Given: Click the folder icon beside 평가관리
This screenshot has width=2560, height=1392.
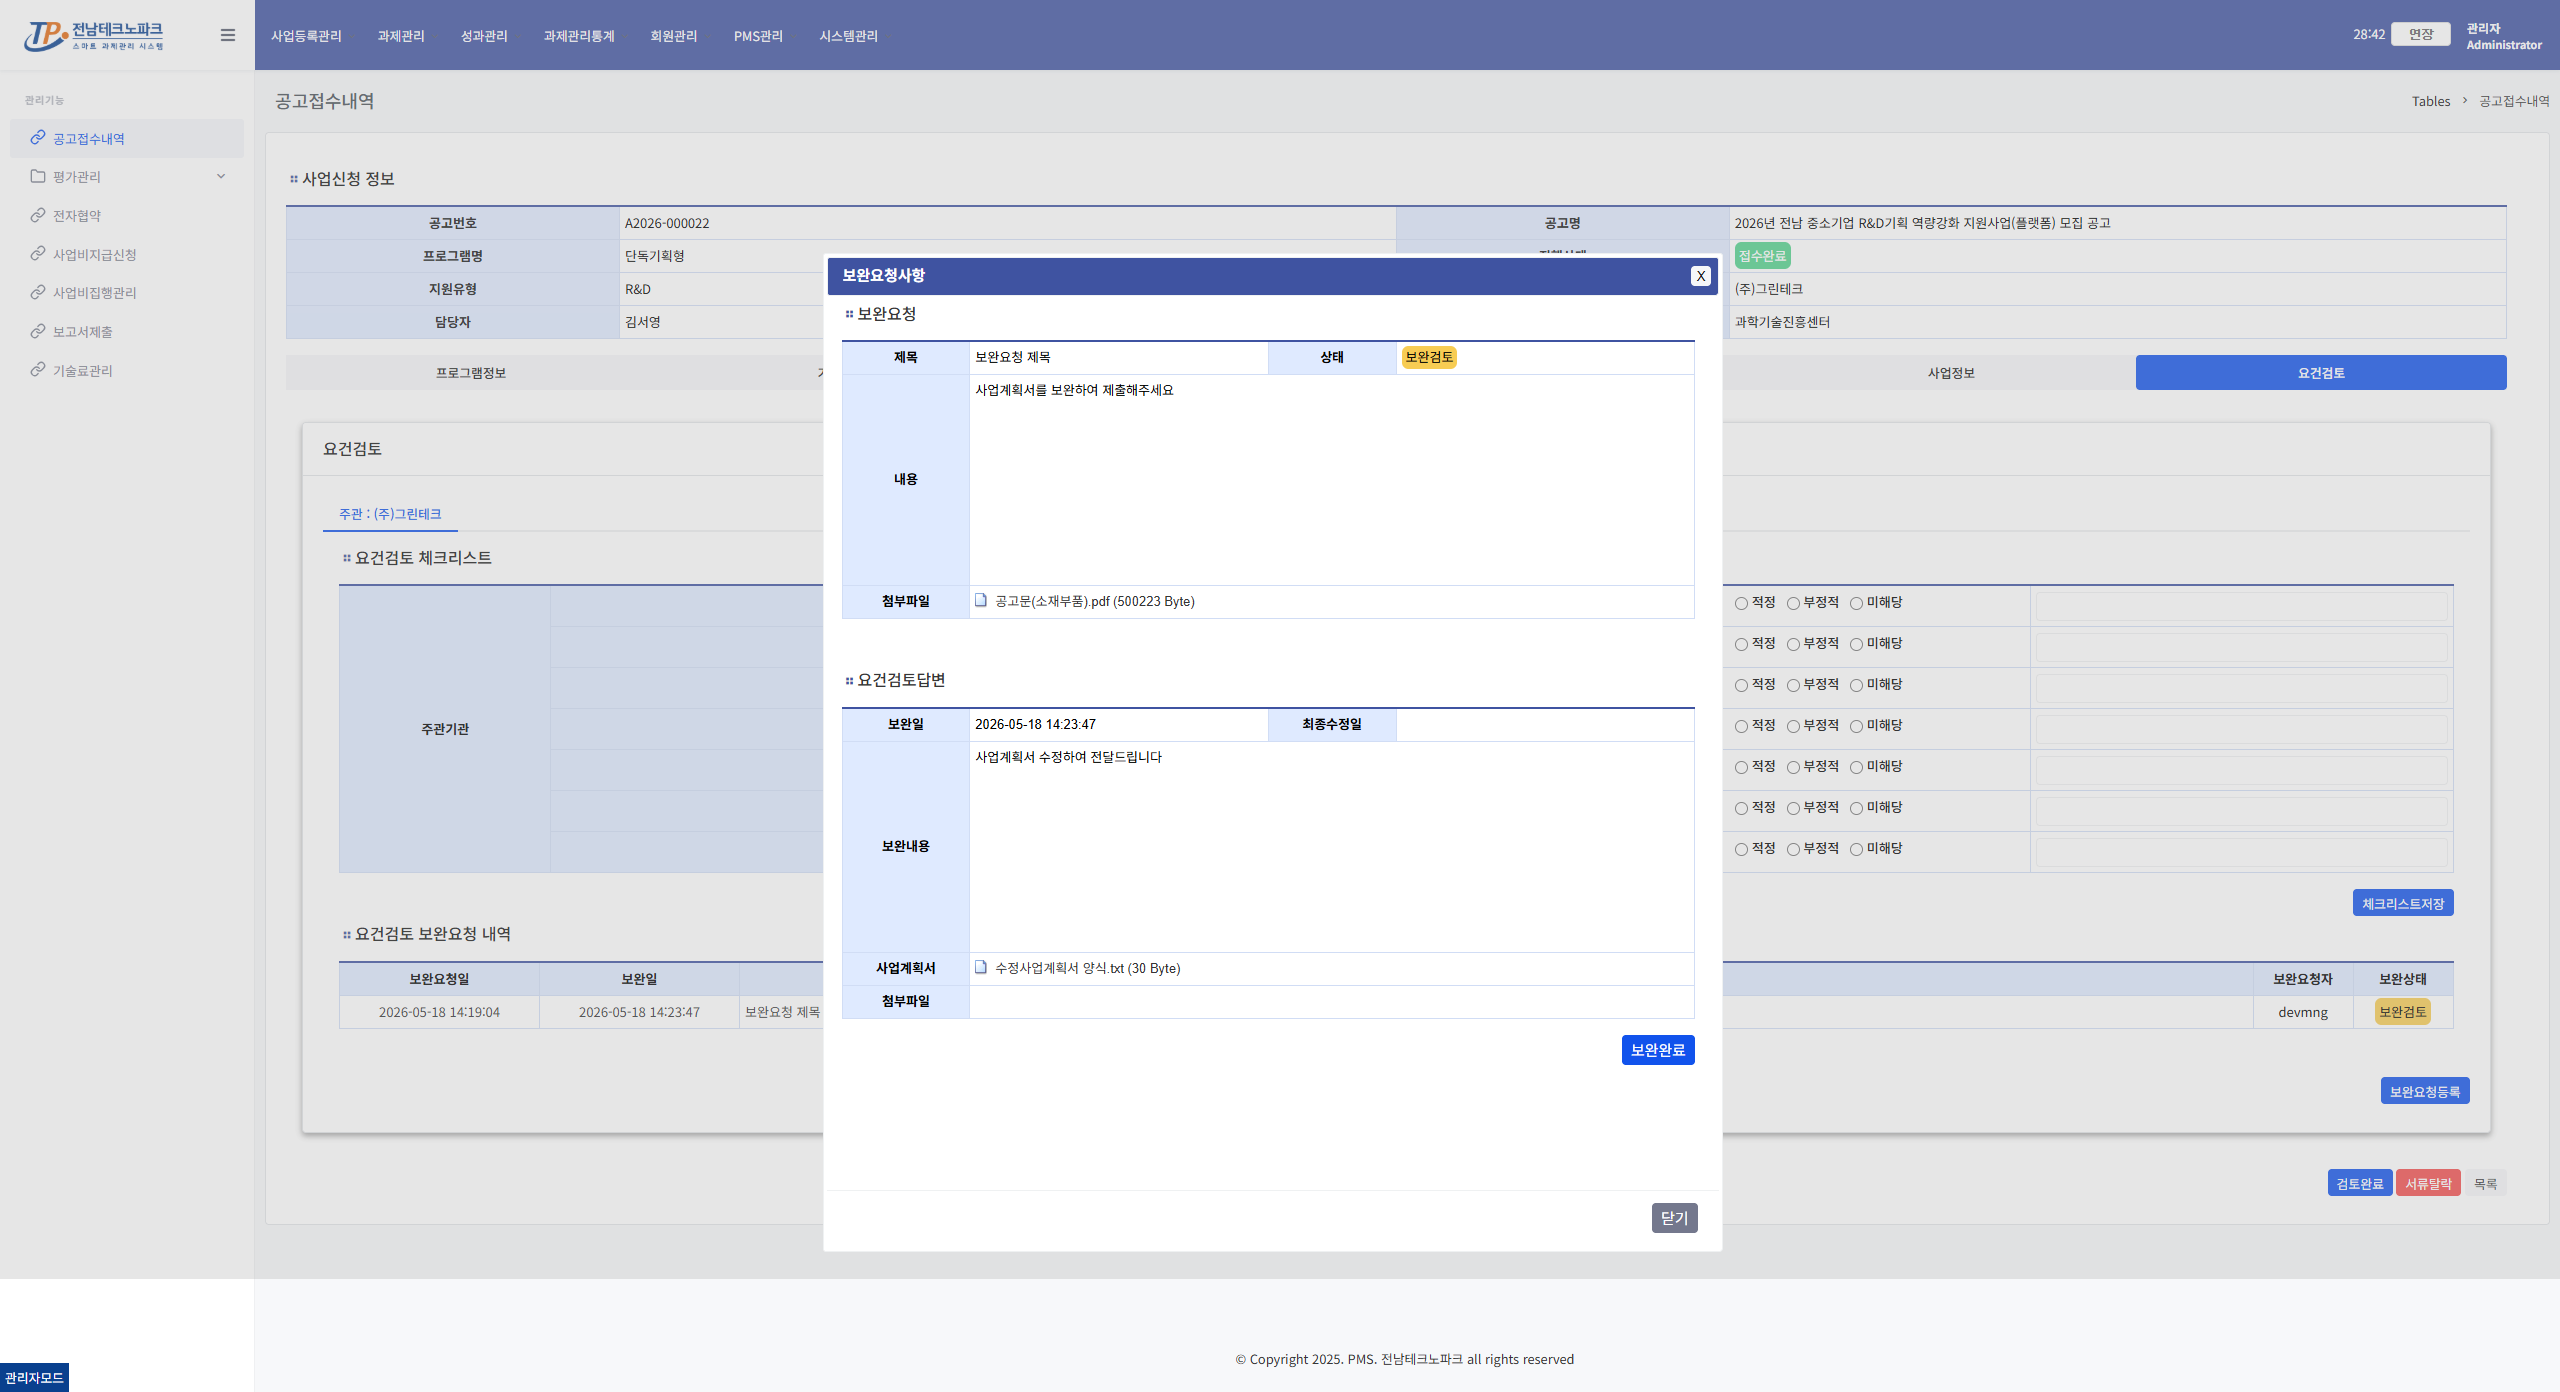Looking at the screenshot, I should tap(38, 176).
